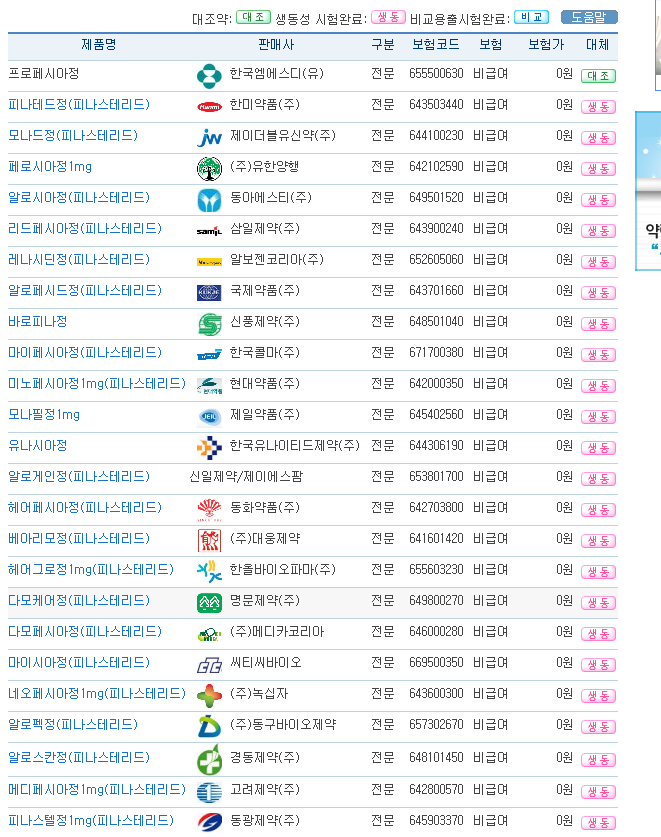Click the 보험코드 column header
The image size is (661, 837).
pyautogui.click(x=436, y=45)
